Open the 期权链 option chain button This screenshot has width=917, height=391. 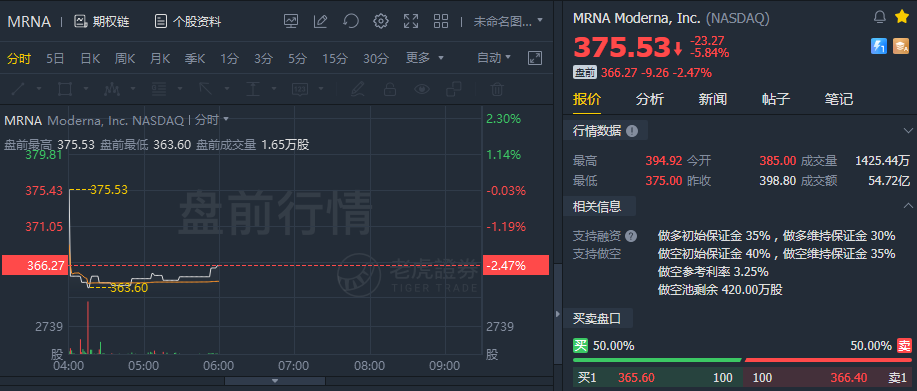(x=102, y=22)
